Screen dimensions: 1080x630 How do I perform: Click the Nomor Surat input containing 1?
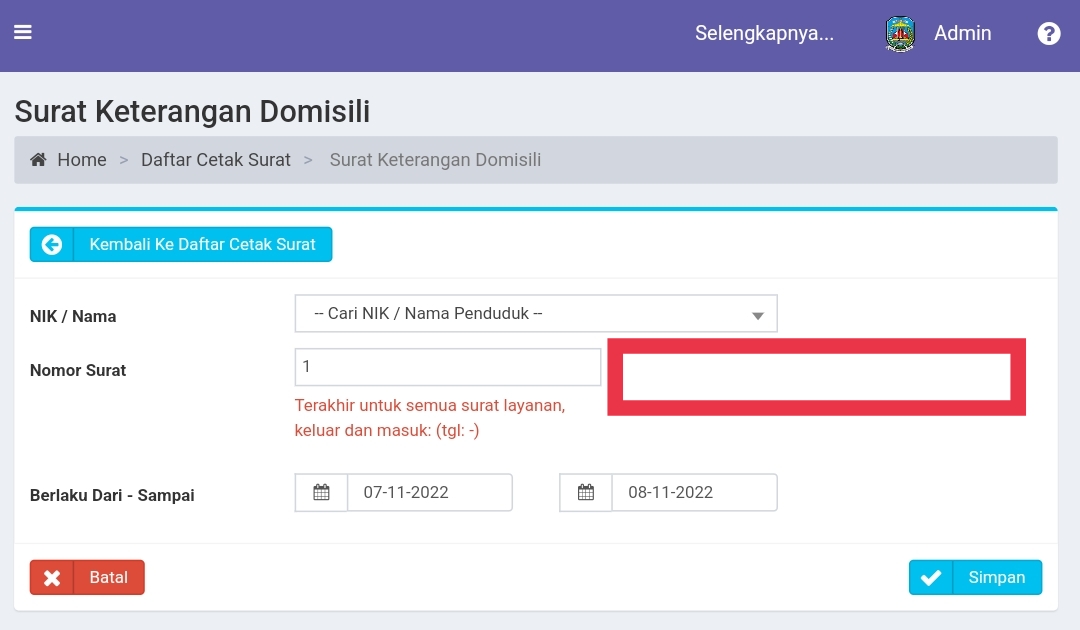click(447, 366)
